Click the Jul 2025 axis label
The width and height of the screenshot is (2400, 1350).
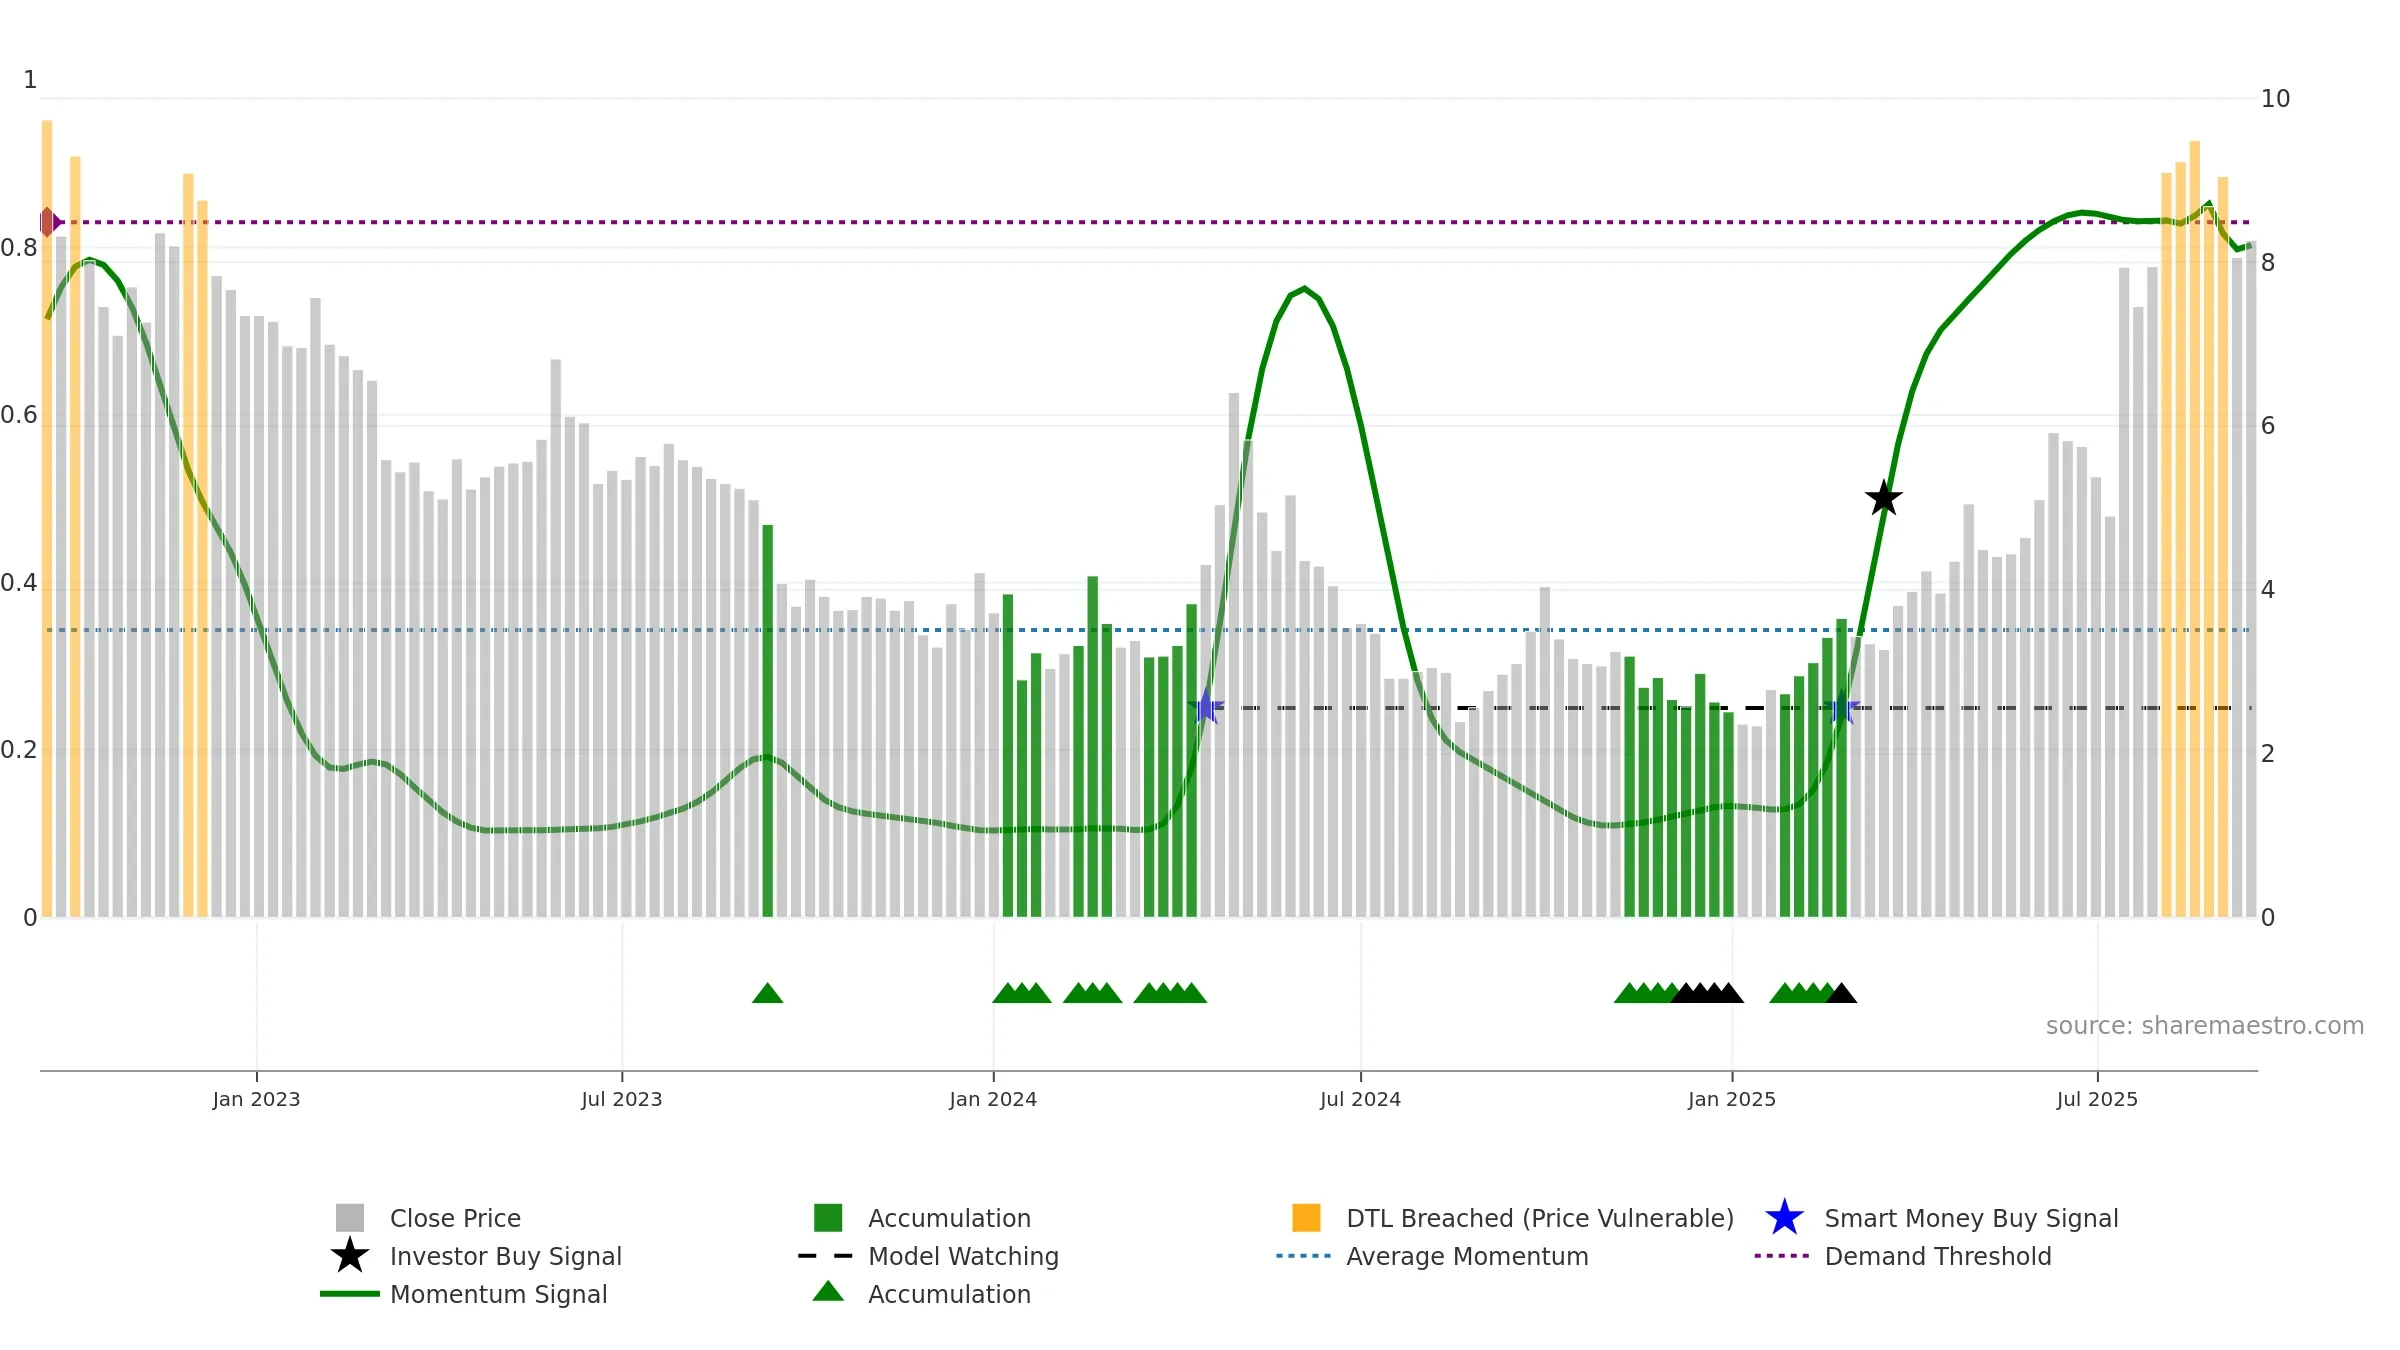(x=2097, y=1099)
